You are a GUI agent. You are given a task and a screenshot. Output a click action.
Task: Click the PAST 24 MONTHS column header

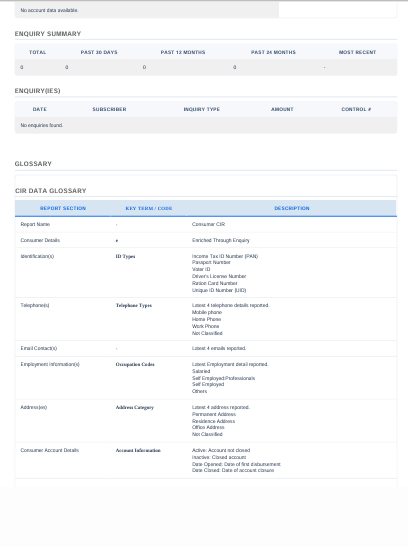coord(273,52)
